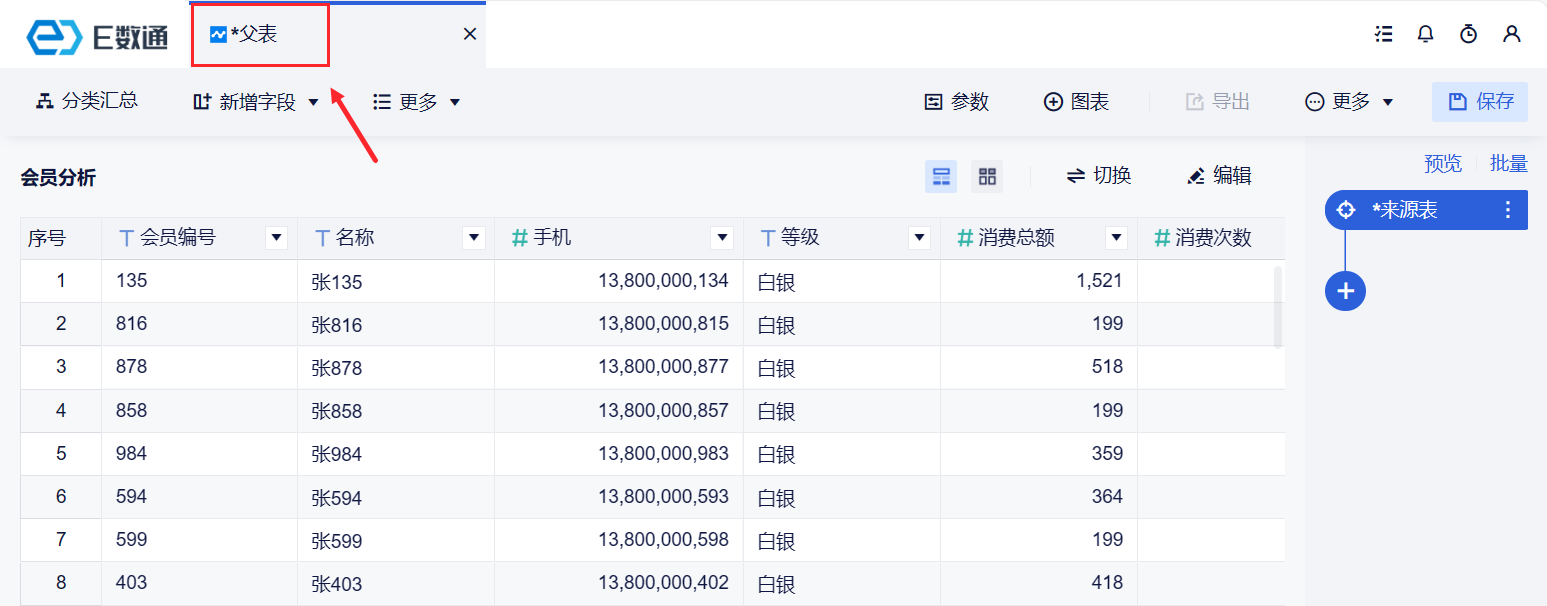Open the task list icon

point(1384,34)
